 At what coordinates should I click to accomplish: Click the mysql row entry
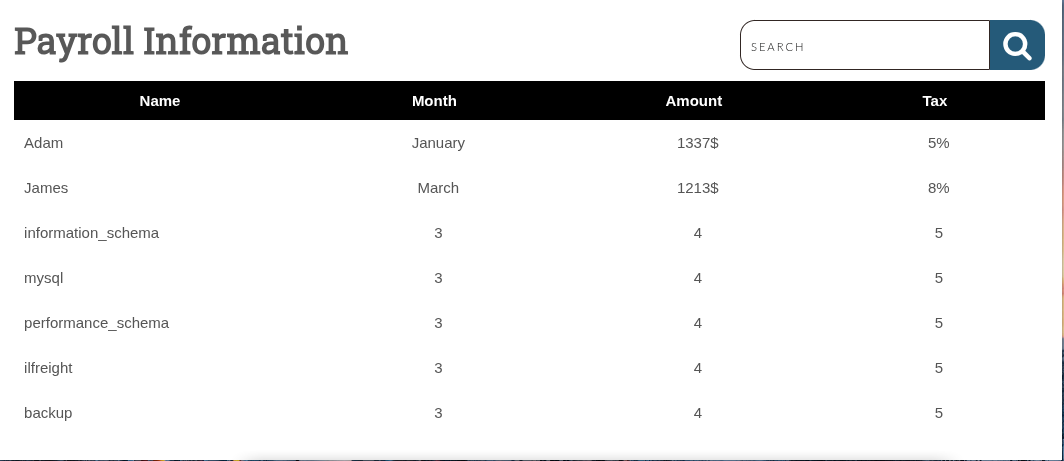(44, 278)
